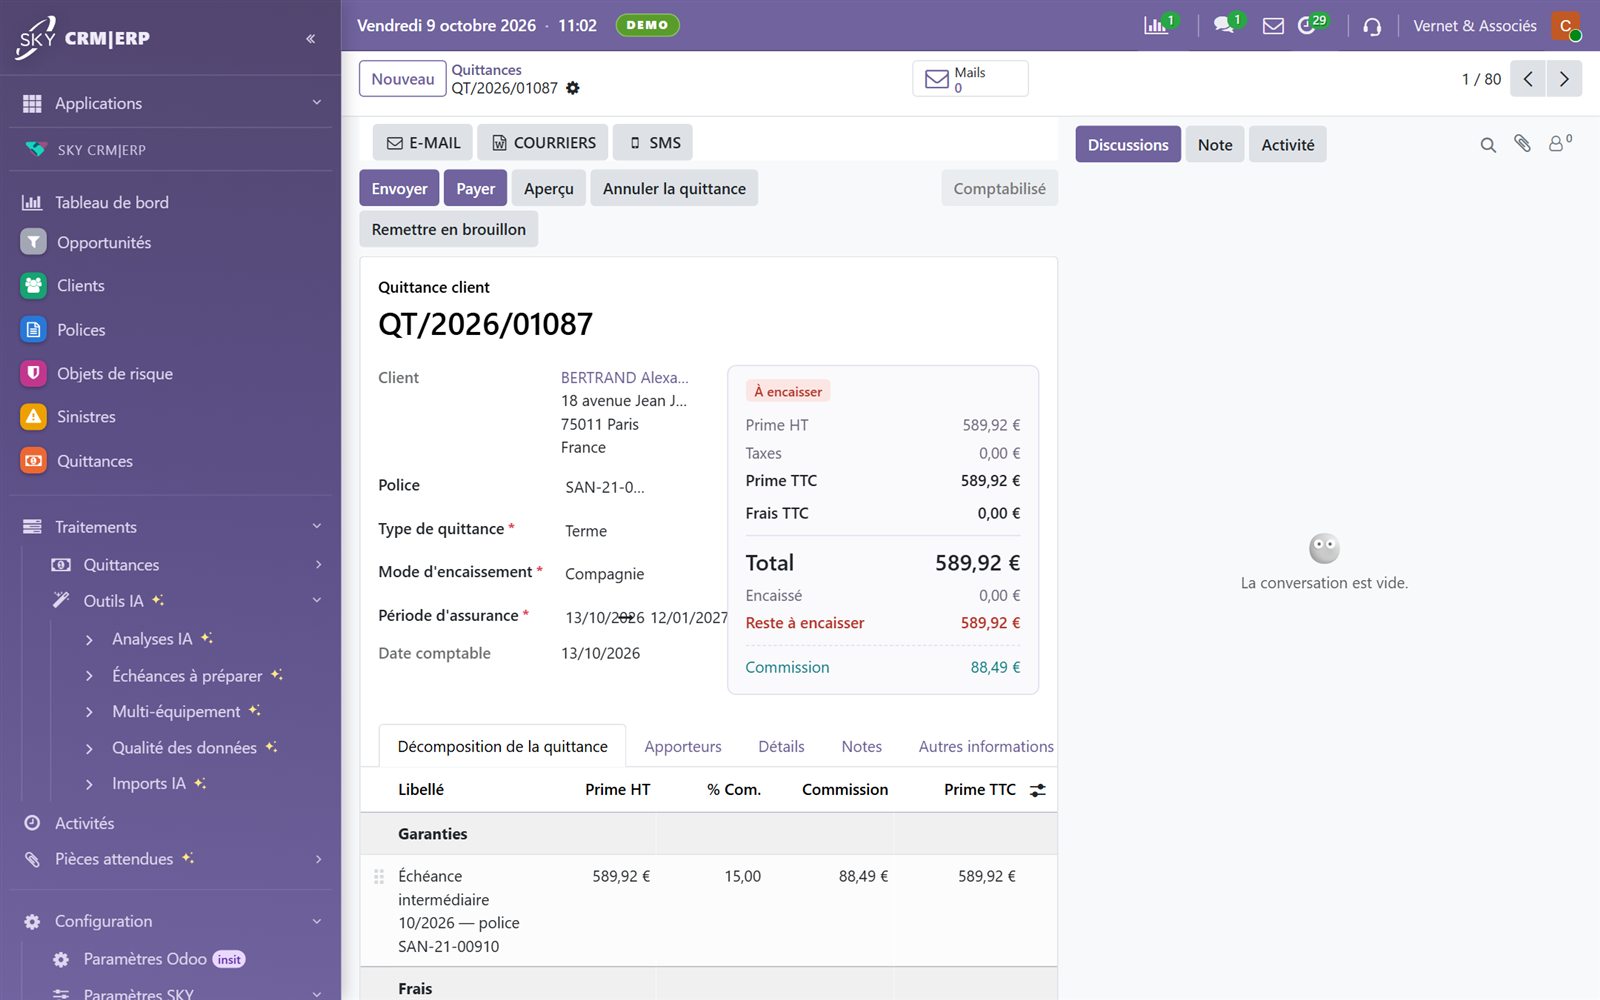Go to the next record arrow
This screenshot has height=1000, width=1600.
click(x=1564, y=79)
